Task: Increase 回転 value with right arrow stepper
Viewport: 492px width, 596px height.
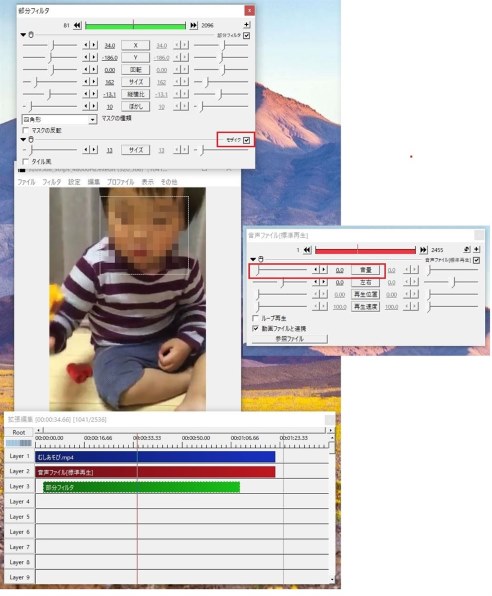Action: point(94,70)
